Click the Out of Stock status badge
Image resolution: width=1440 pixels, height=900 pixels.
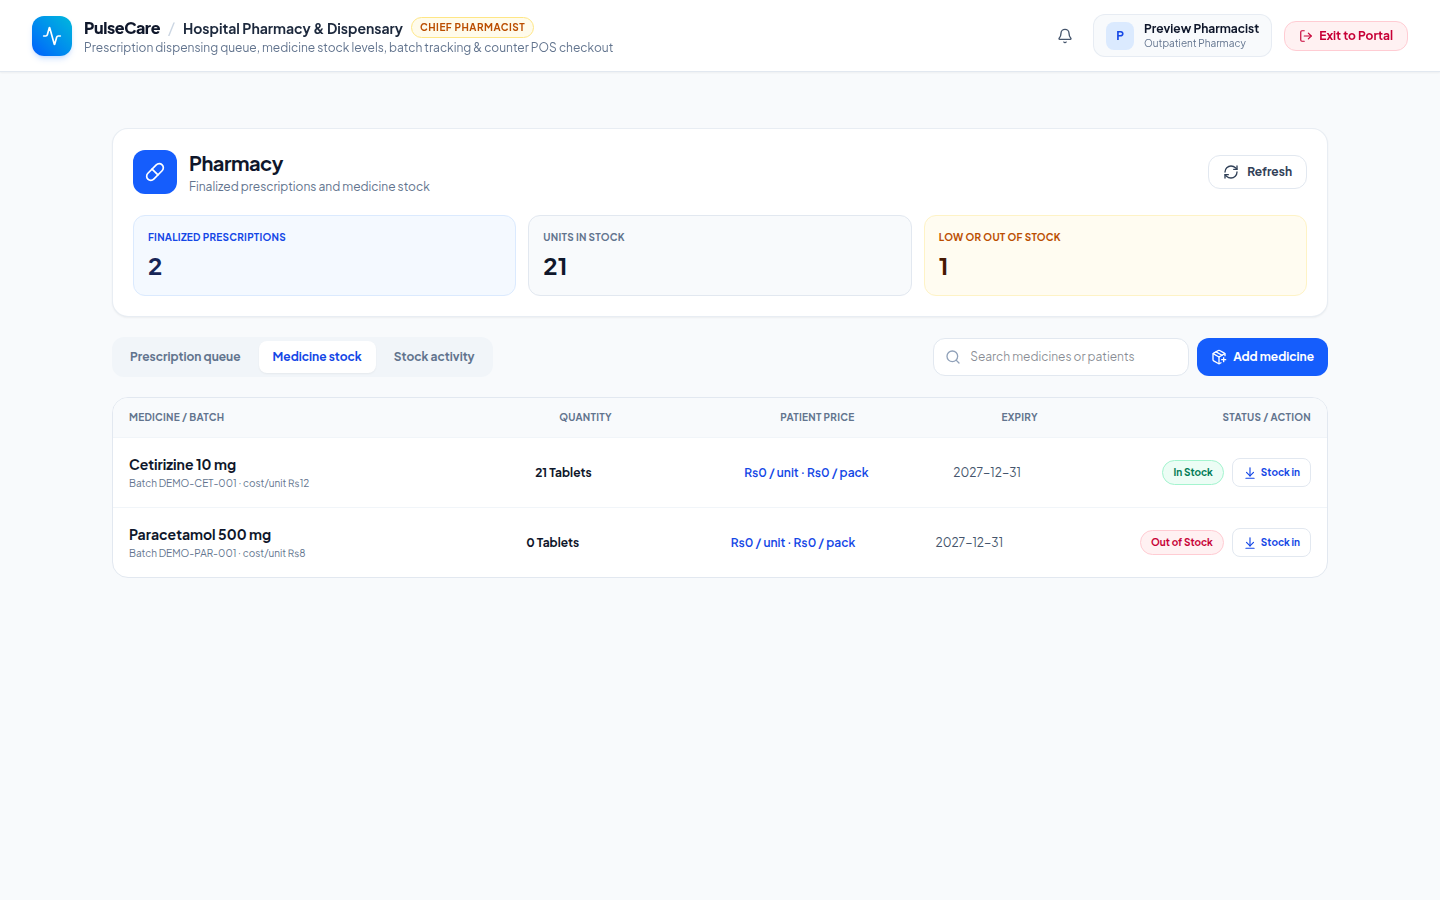[1182, 543]
